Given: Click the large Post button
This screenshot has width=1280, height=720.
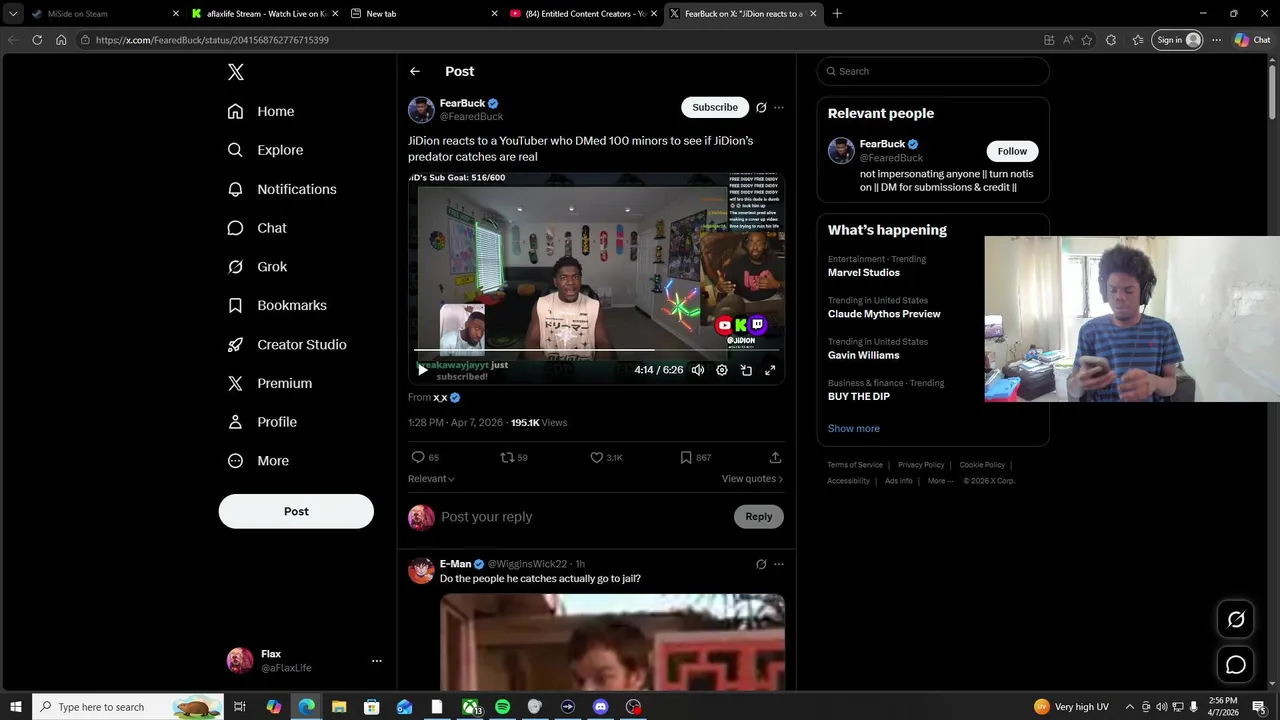Looking at the screenshot, I should [x=296, y=511].
